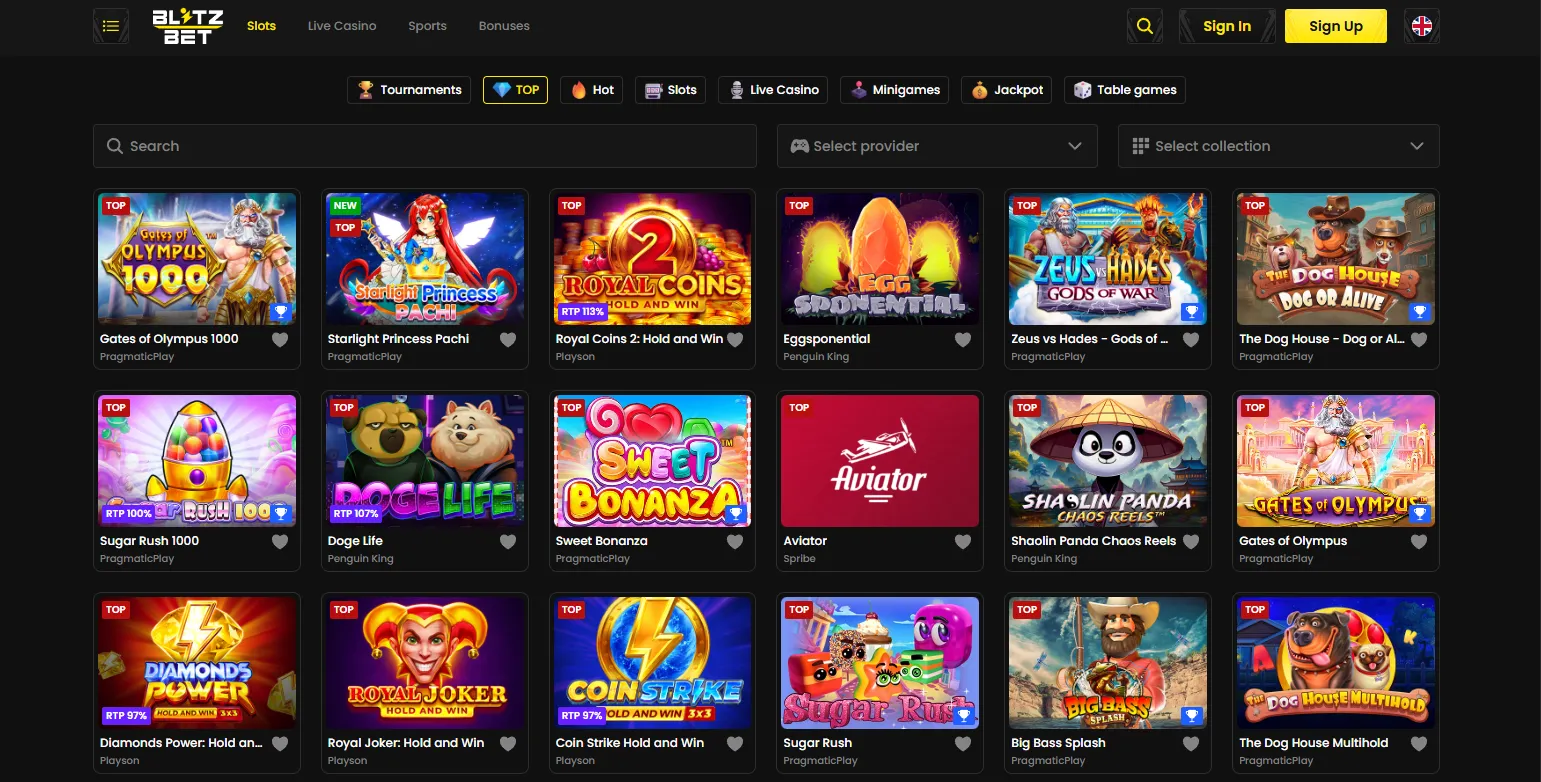Viewport: 1541px width, 782px height.
Task: Toggle favorite heart for Aviator
Action: 963,542
